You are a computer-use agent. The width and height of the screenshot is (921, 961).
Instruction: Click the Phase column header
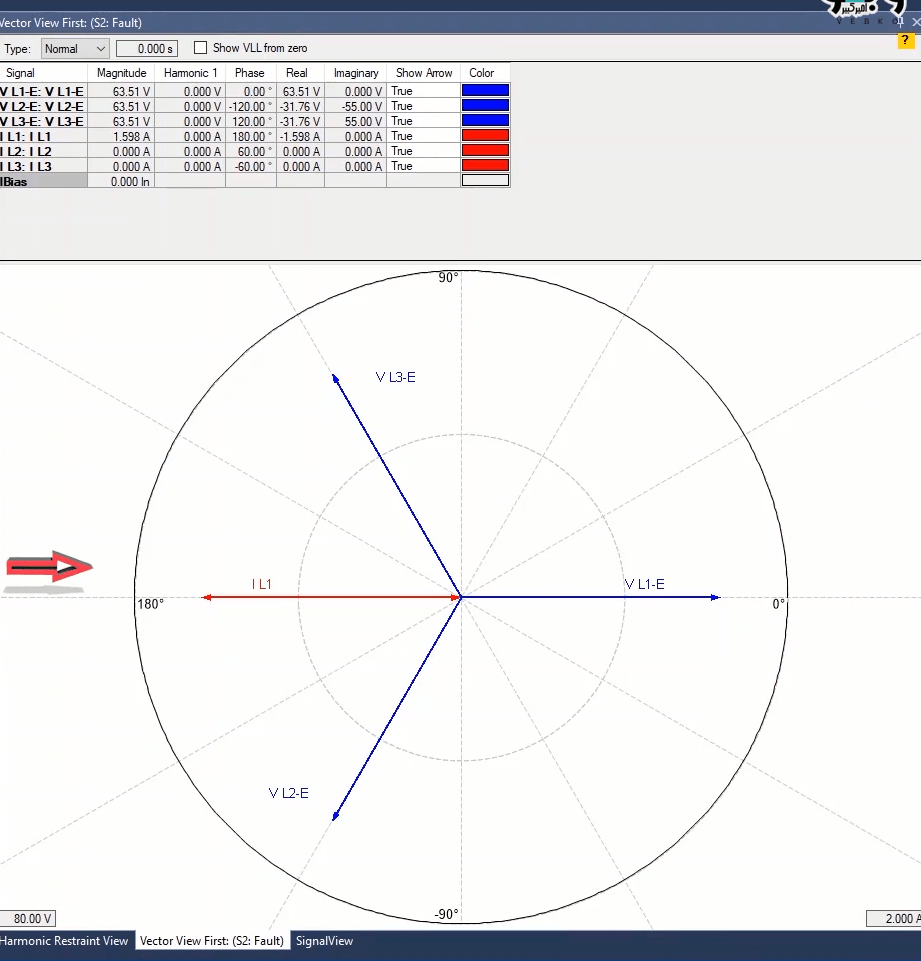pos(249,73)
